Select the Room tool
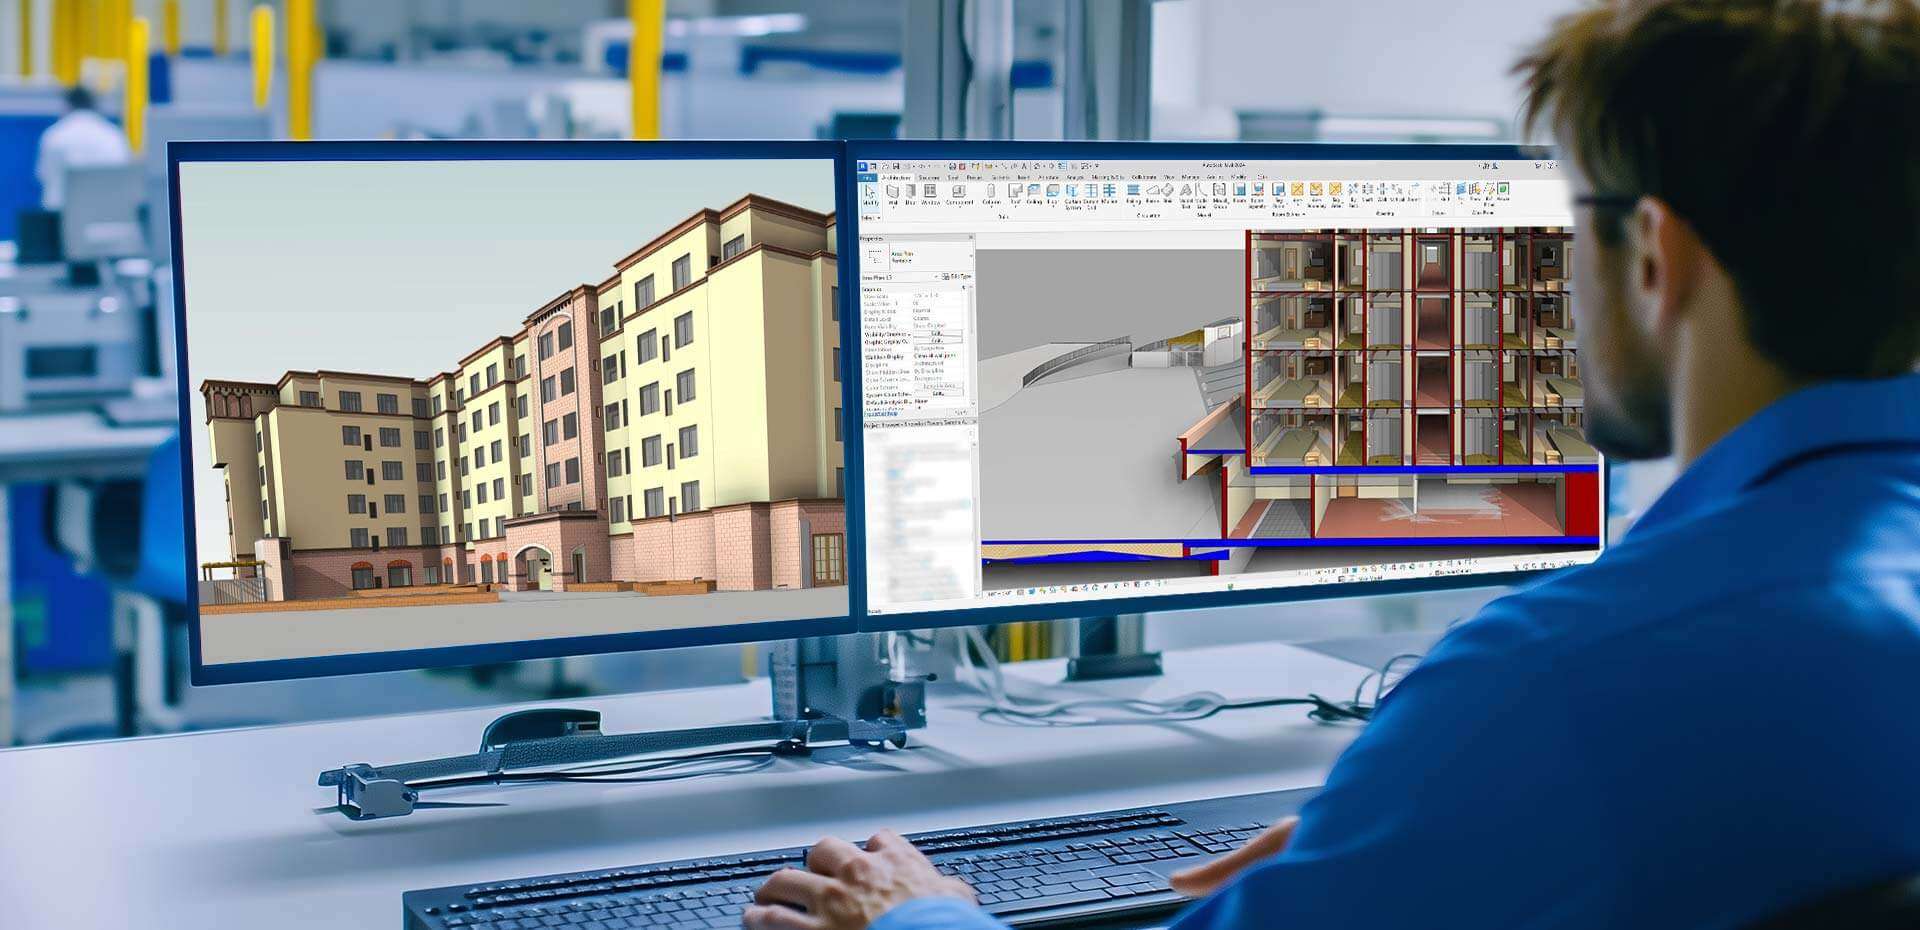The height and width of the screenshot is (930, 1920). pos(1239,195)
